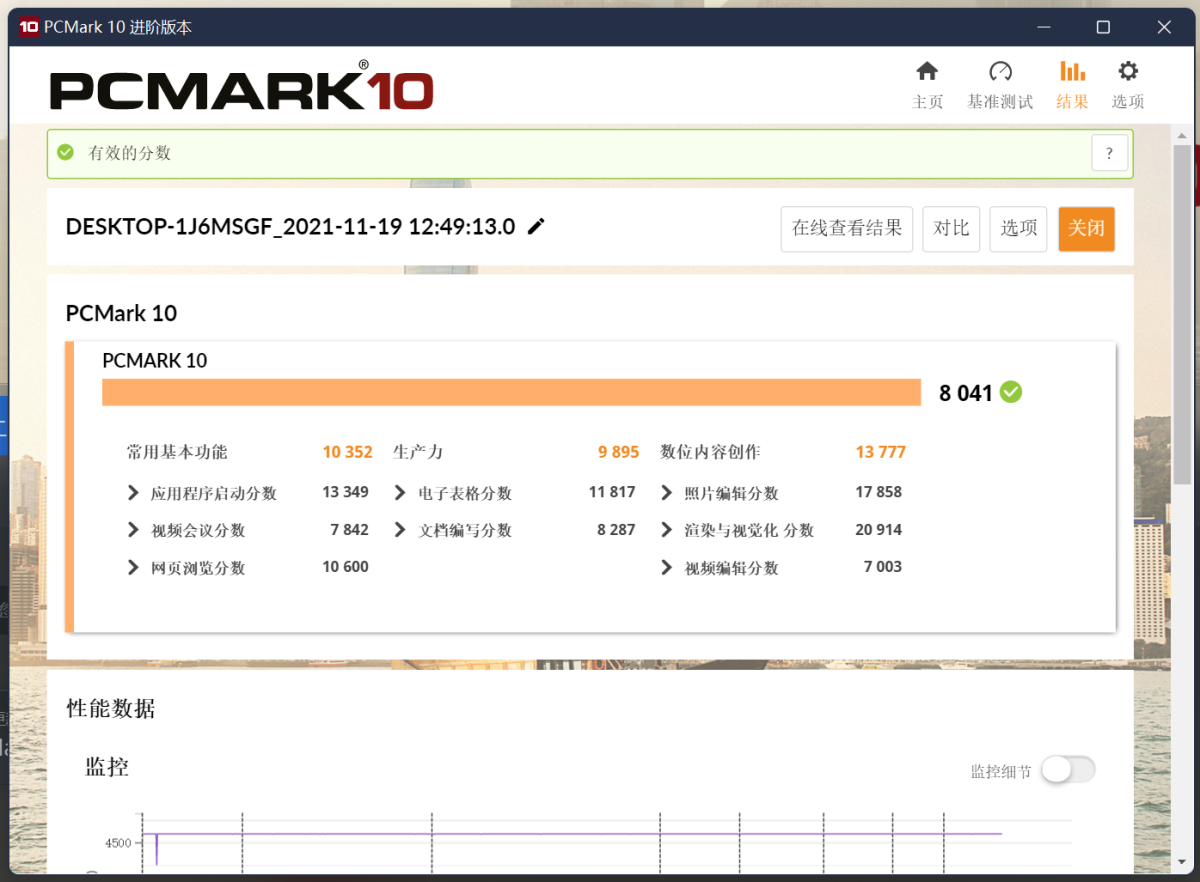Expand the 照片编辑分数 row
This screenshot has width=1200, height=882.
(x=667, y=493)
